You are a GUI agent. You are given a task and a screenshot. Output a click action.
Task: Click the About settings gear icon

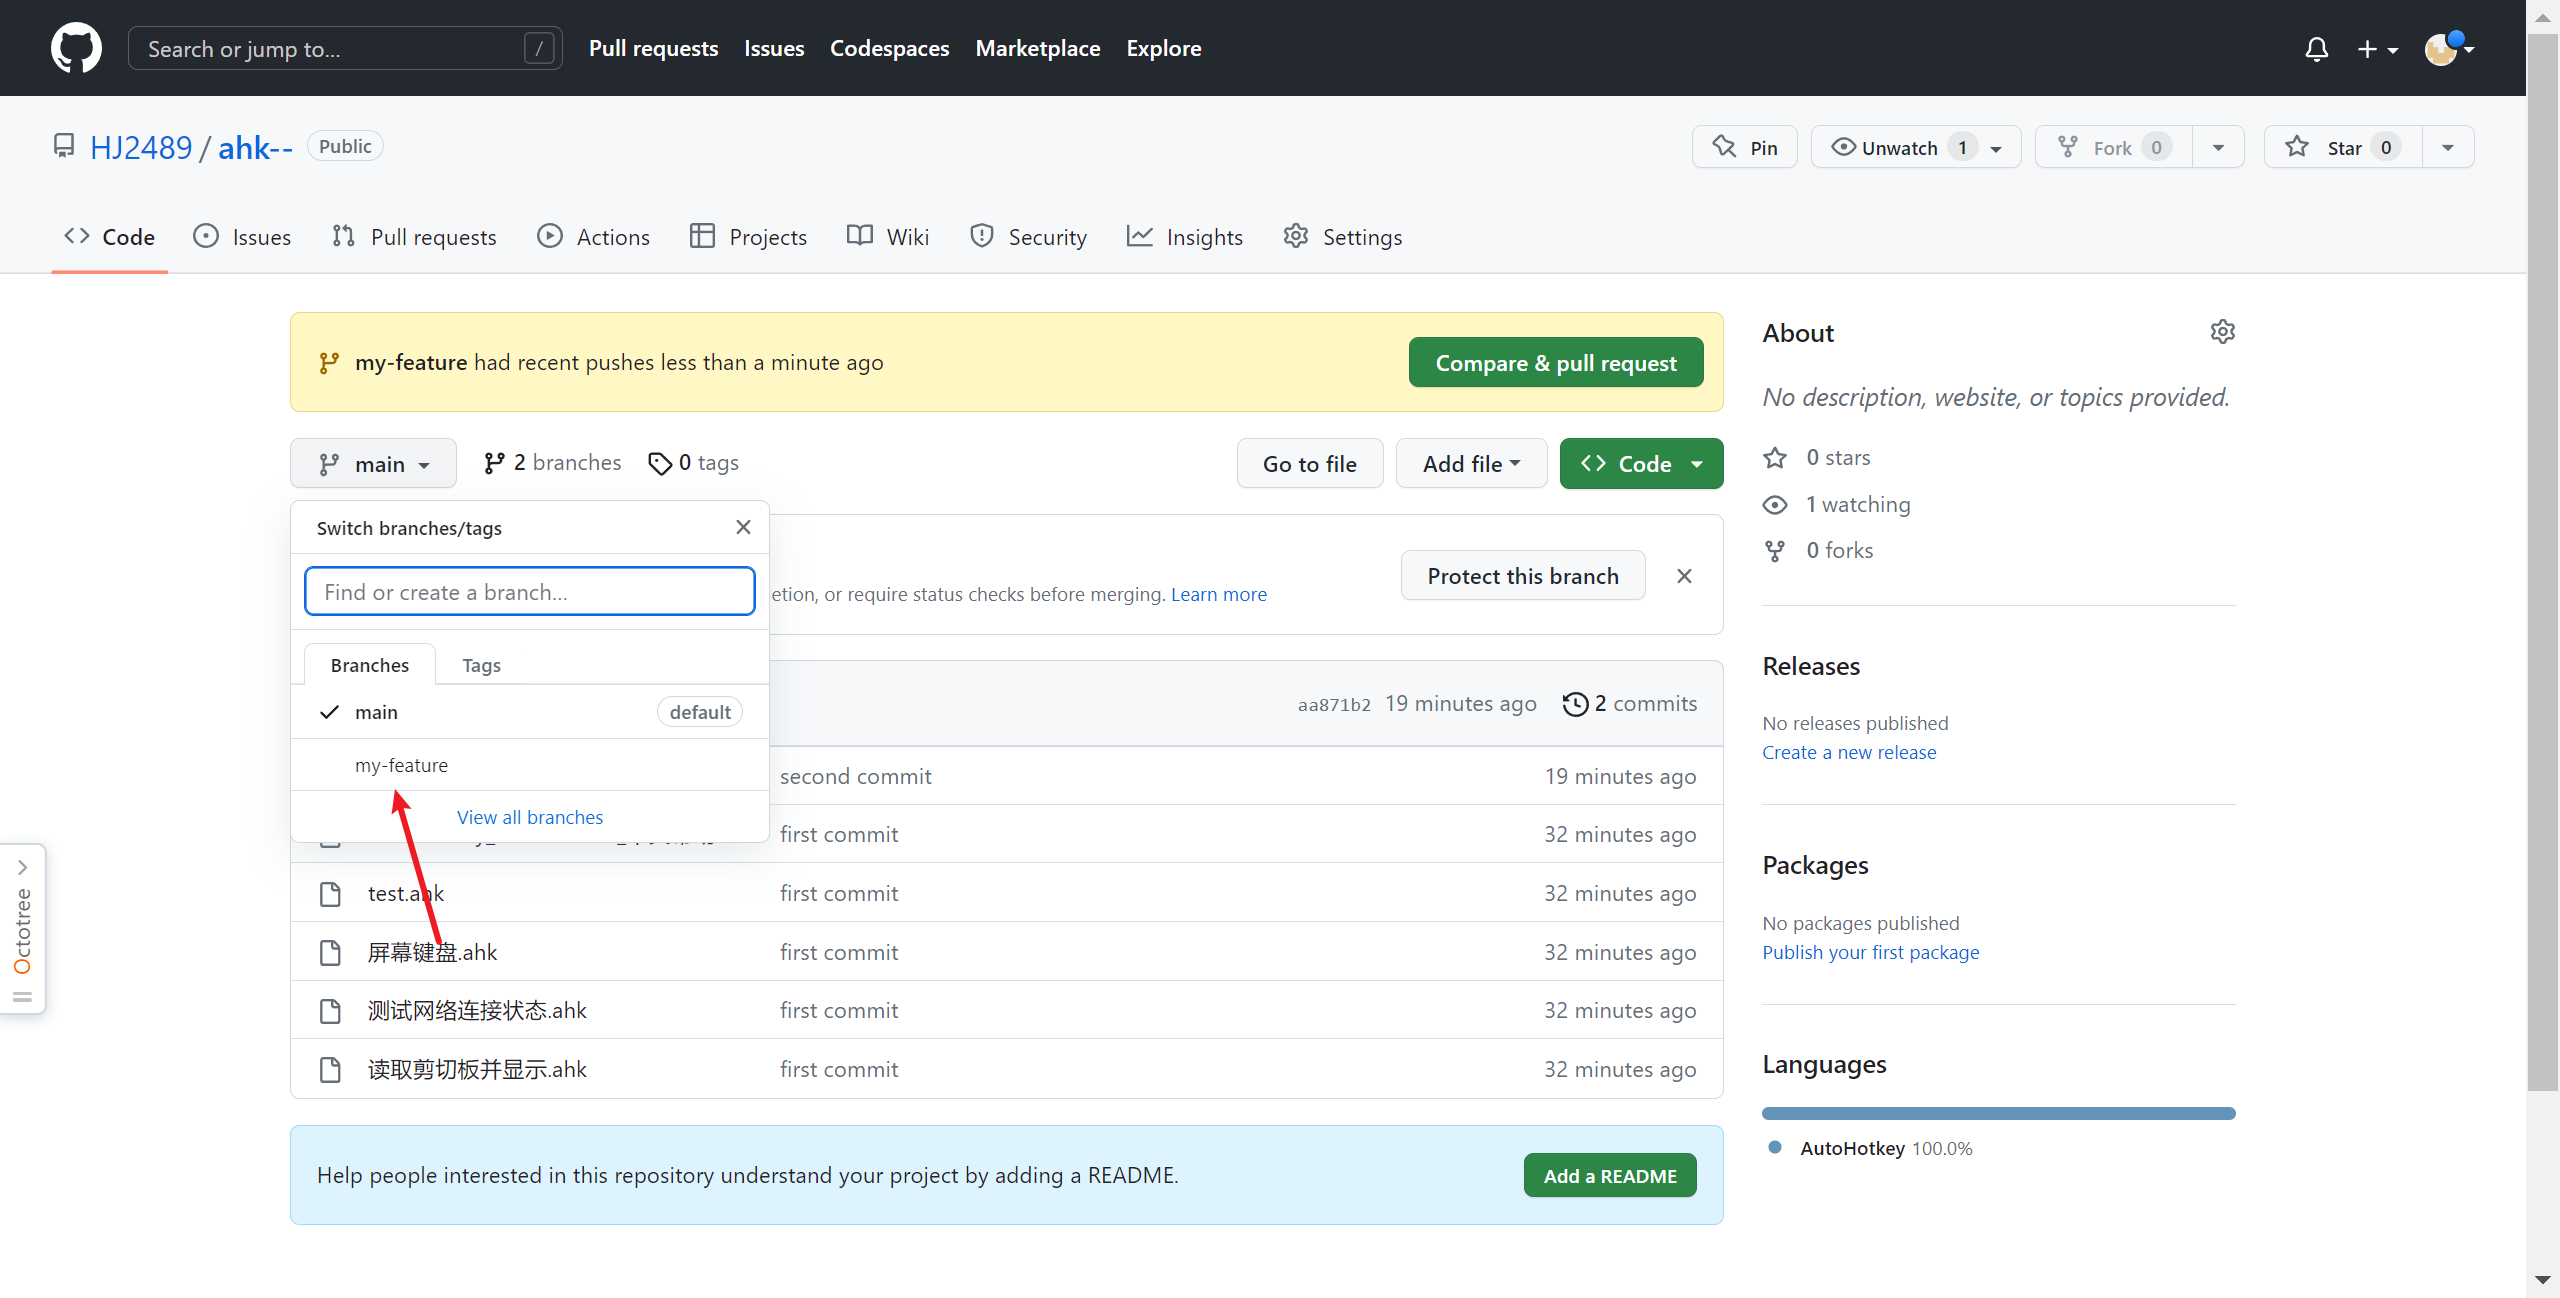2222,332
